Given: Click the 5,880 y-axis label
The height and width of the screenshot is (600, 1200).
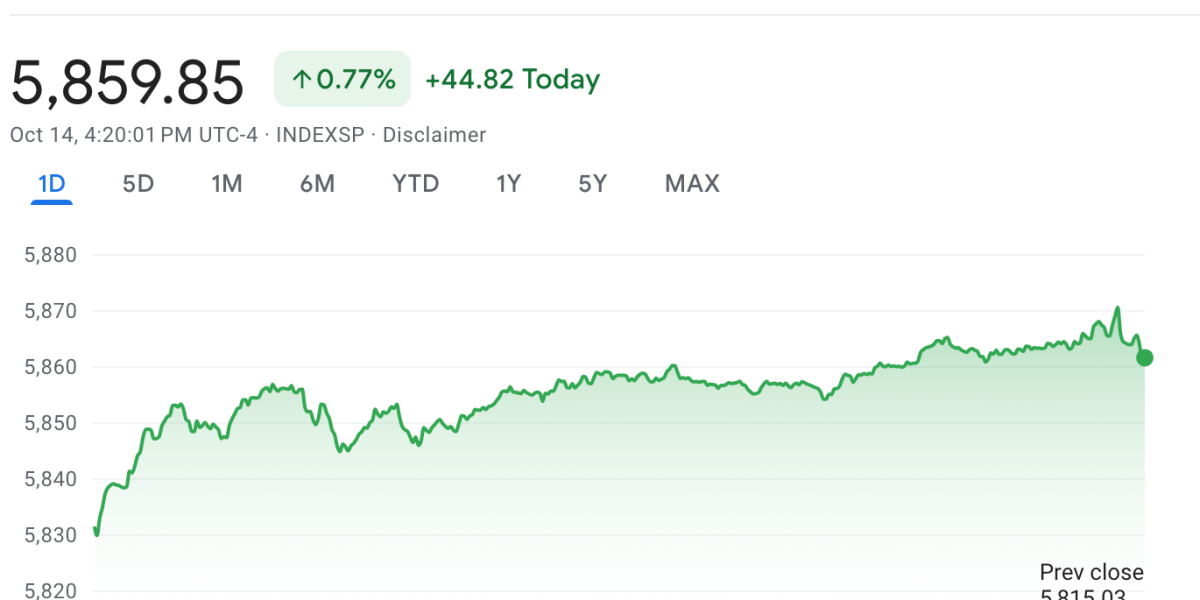Looking at the screenshot, I should (50, 255).
